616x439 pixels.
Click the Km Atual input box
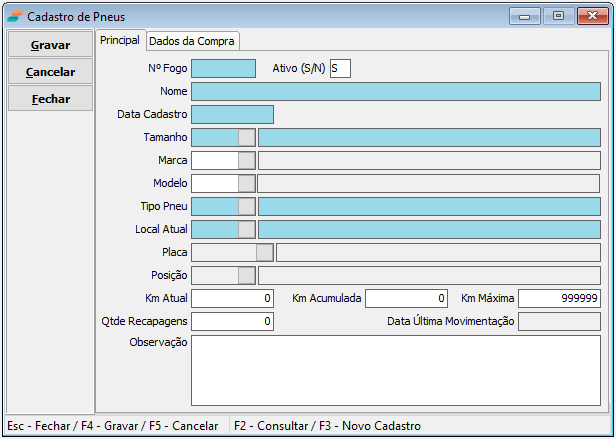232,298
